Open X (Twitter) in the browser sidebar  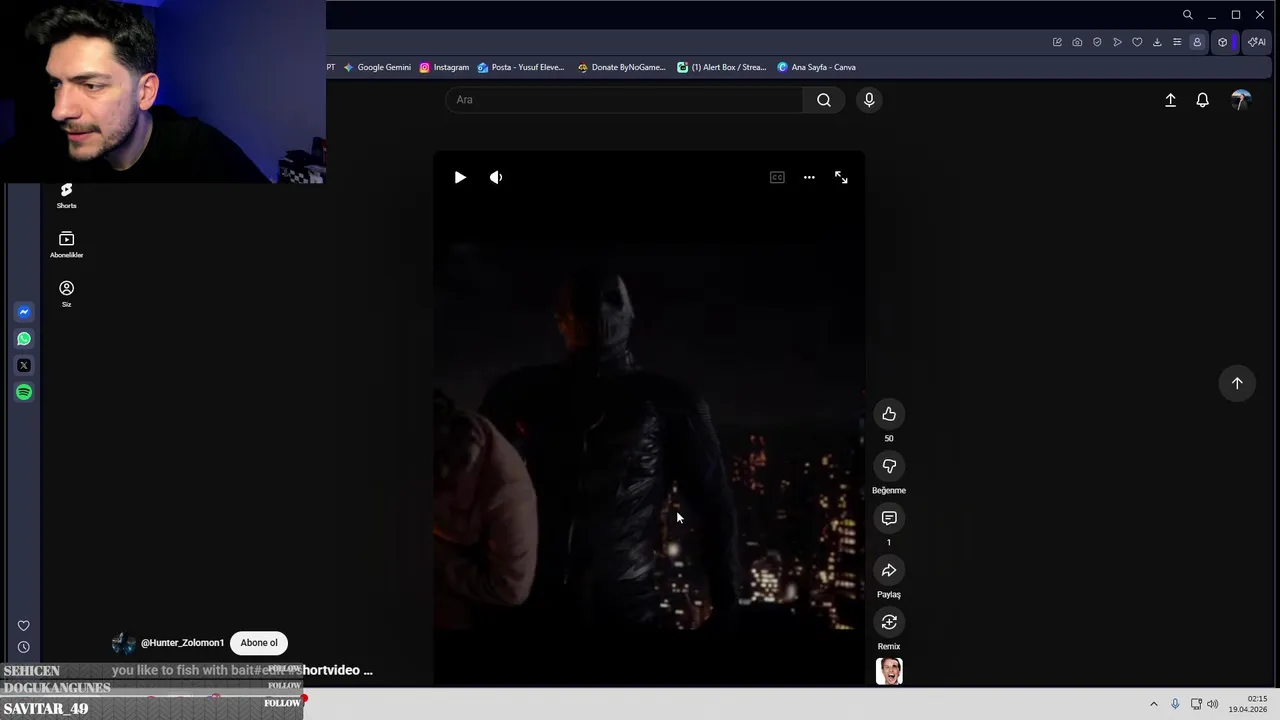click(x=24, y=366)
